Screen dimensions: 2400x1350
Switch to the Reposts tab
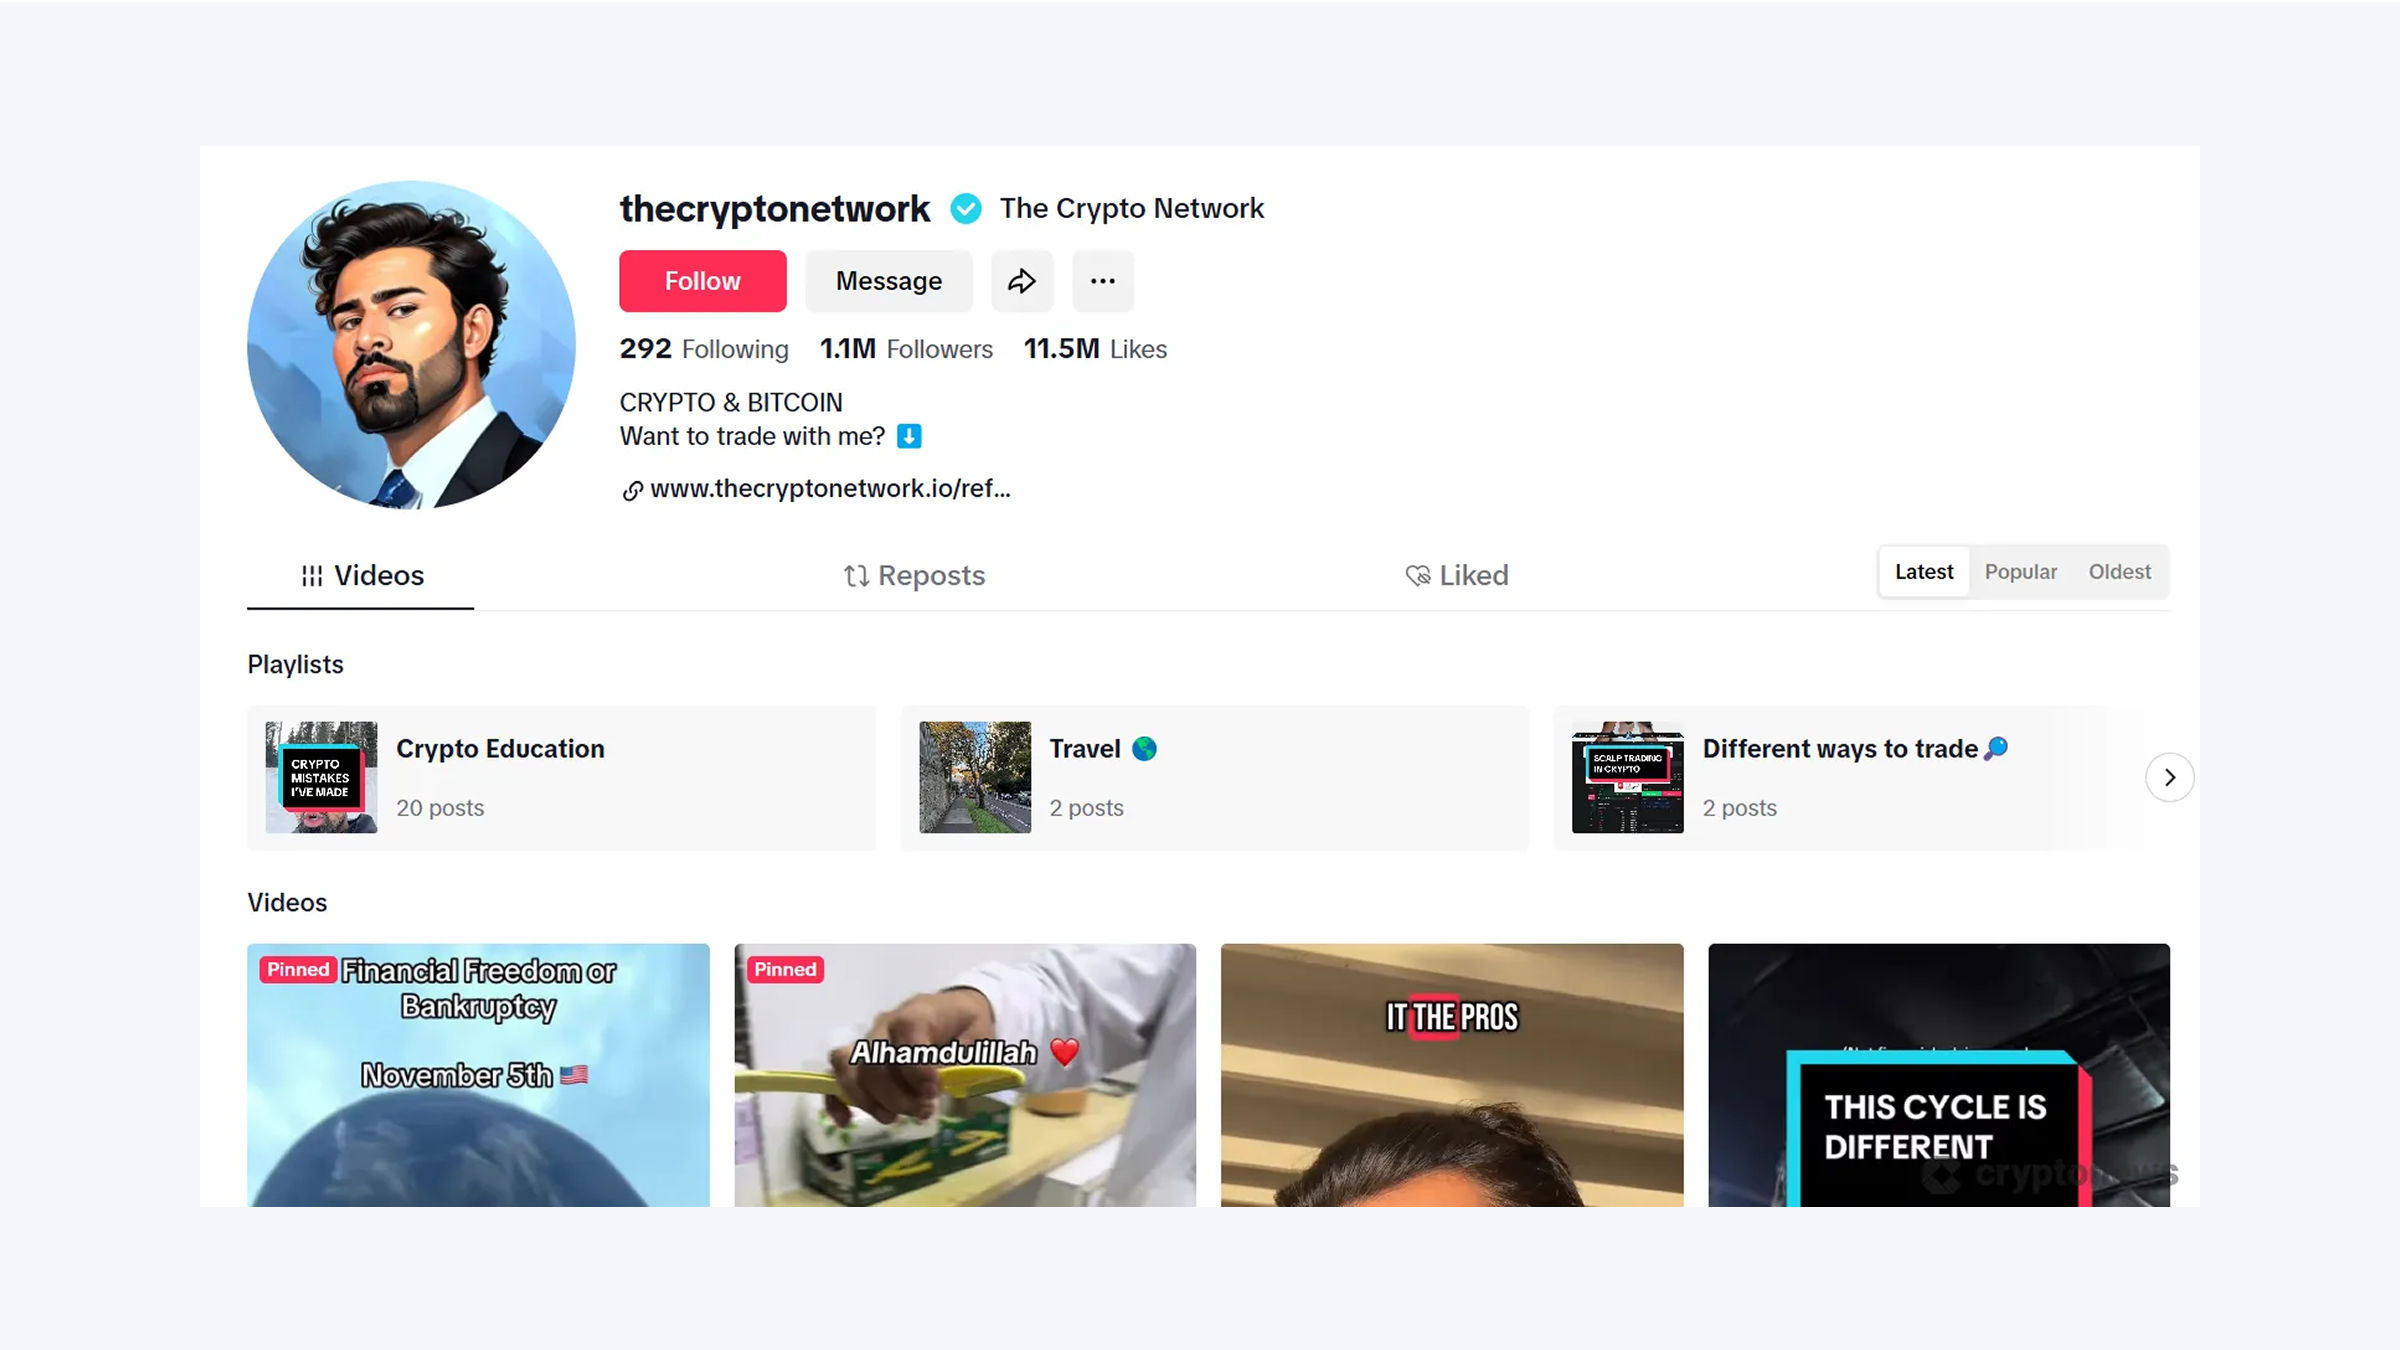(914, 575)
